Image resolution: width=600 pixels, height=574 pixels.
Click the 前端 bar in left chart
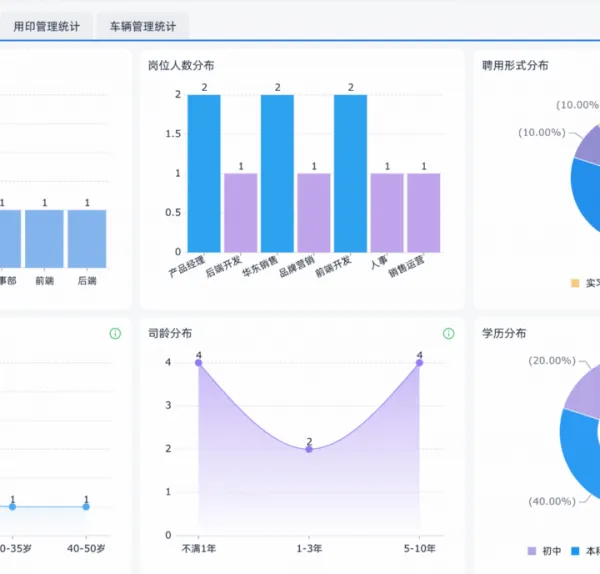click(44, 239)
